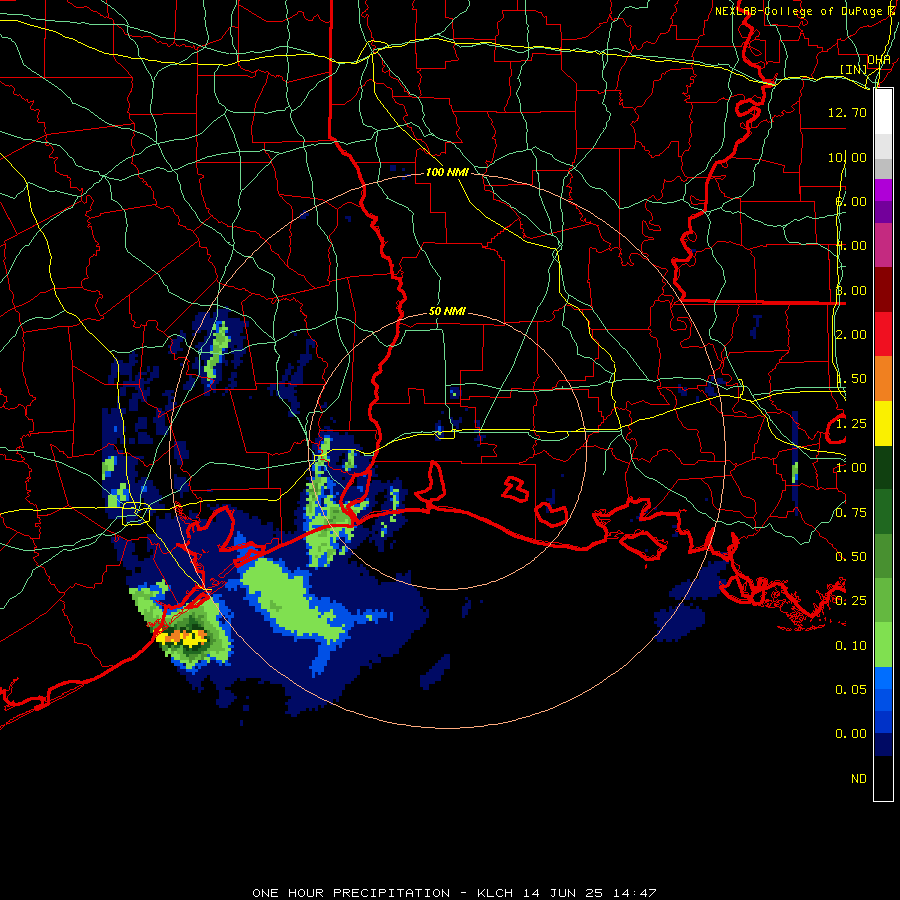Select the navy blue swatch above ND
This screenshot has height=900, width=900.
(883, 744)
